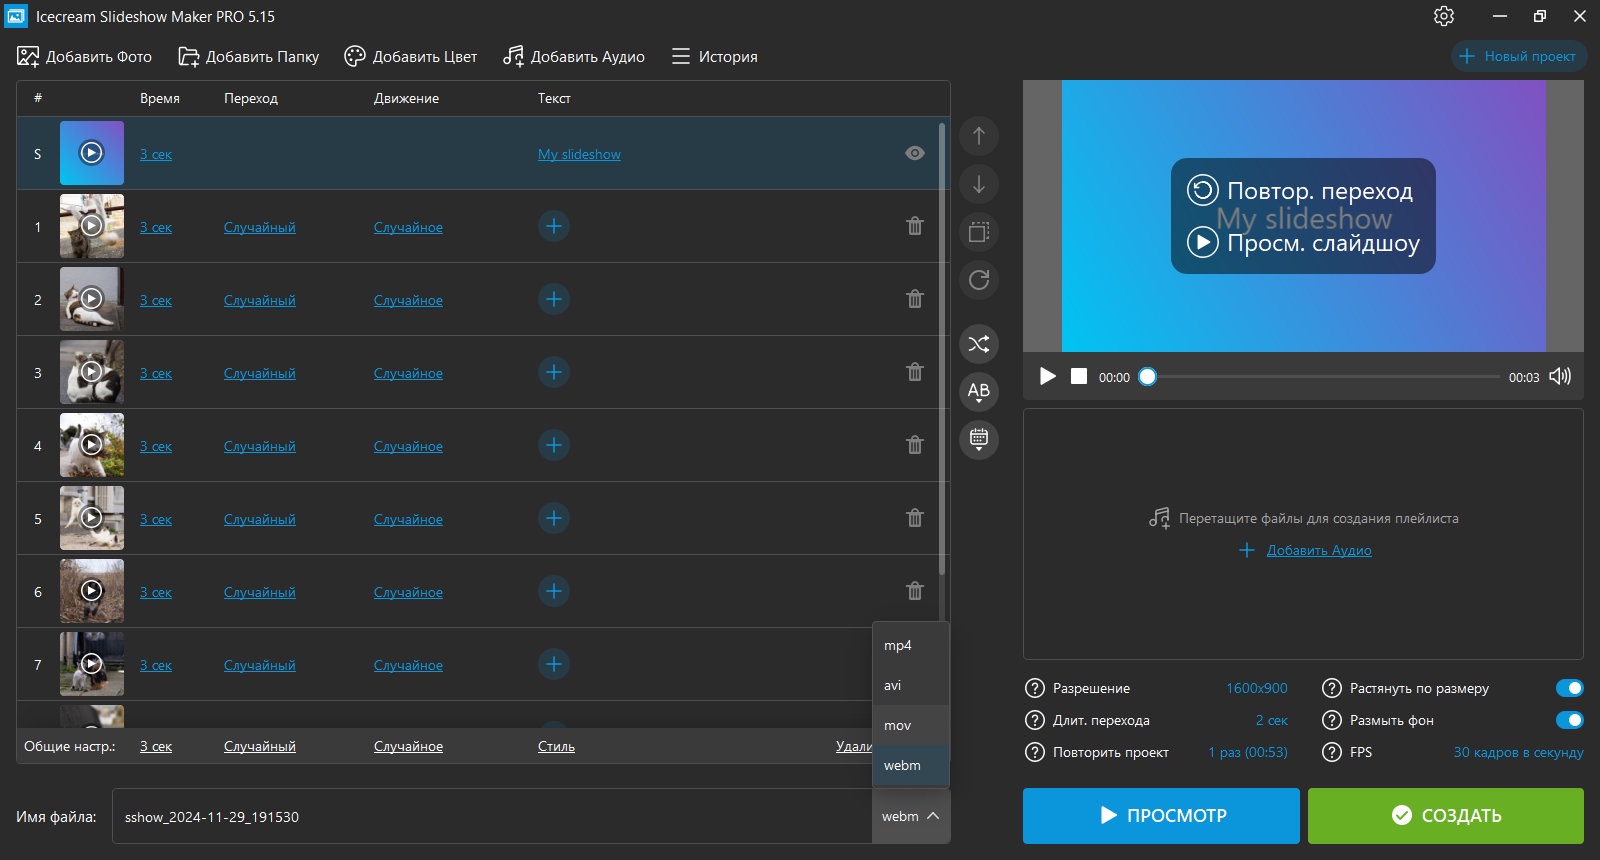
Task: Click the shuffle slides icon
Action: tap(979, 344)
